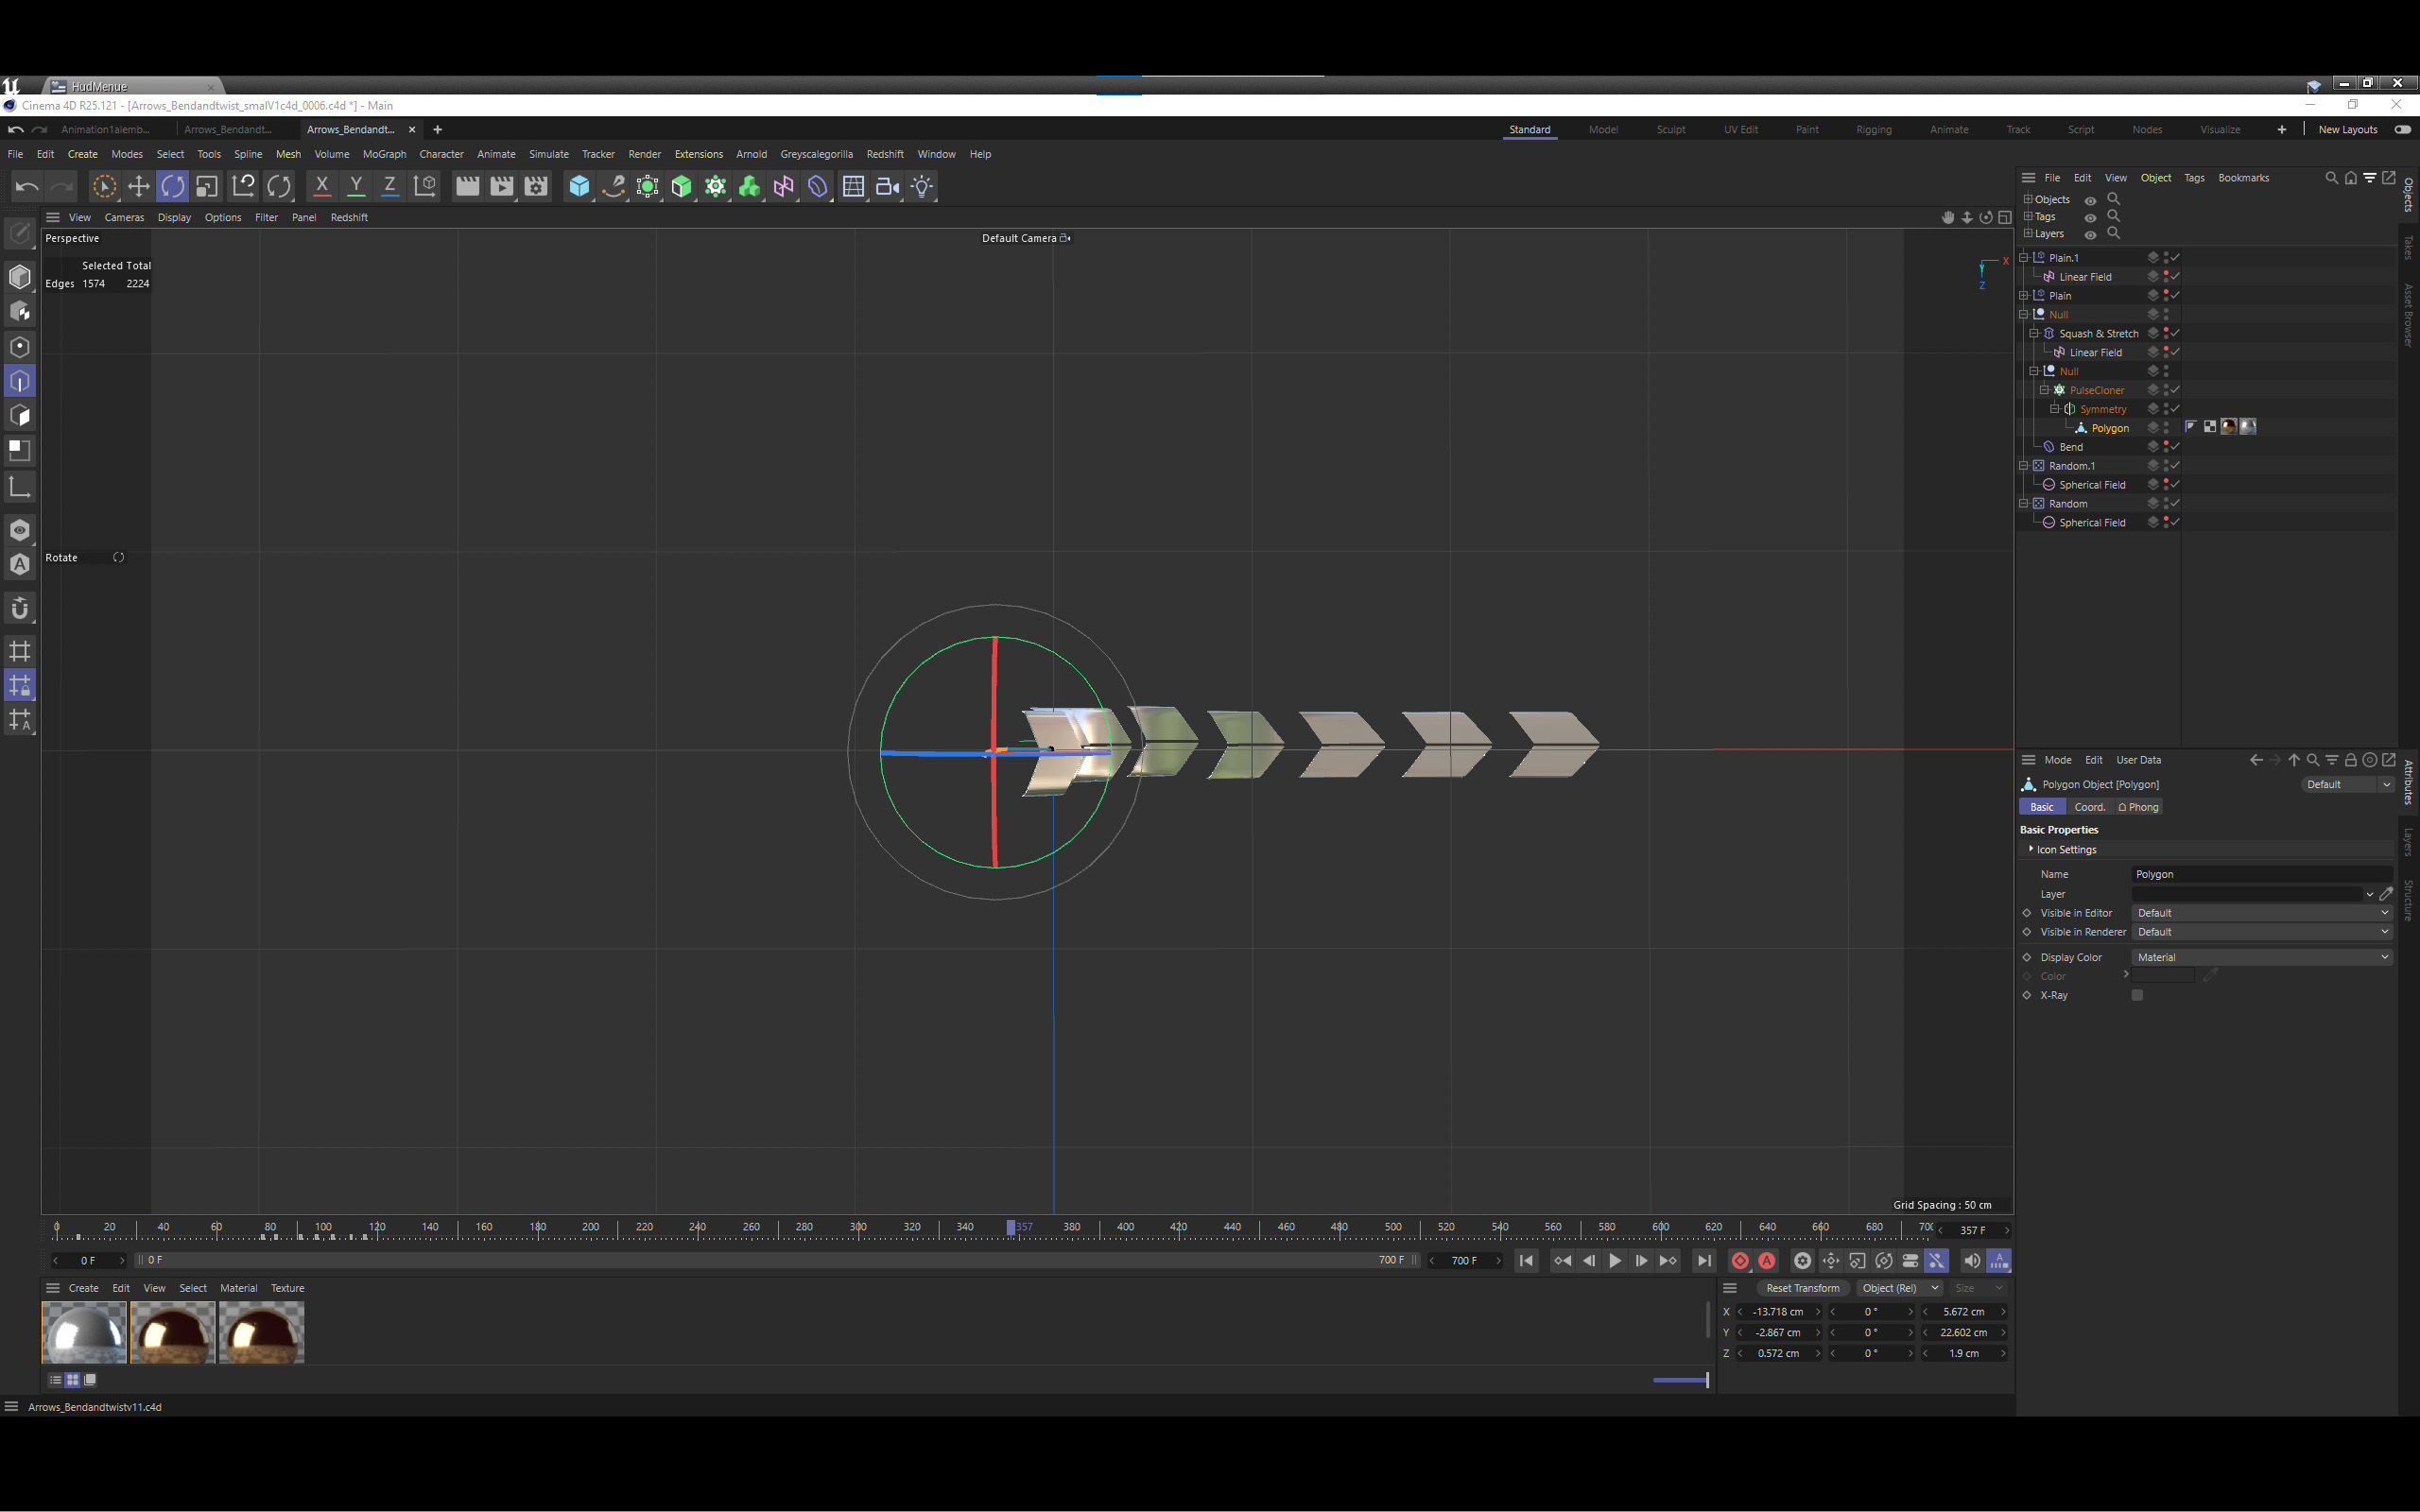Toggle the X-Ray checkbox
2420x1512 pixels.
point(2137,995)
